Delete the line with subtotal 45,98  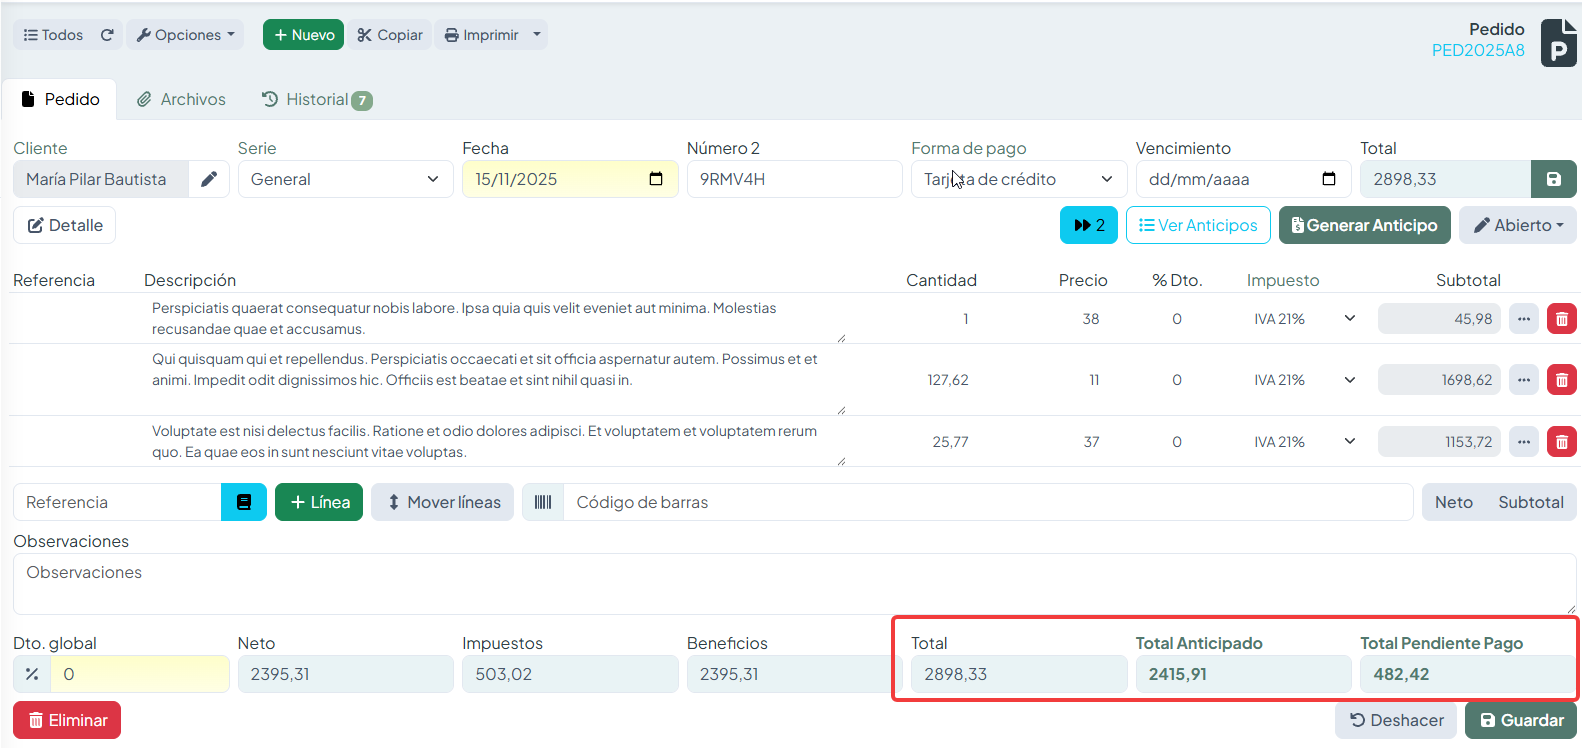point(1562,319)
